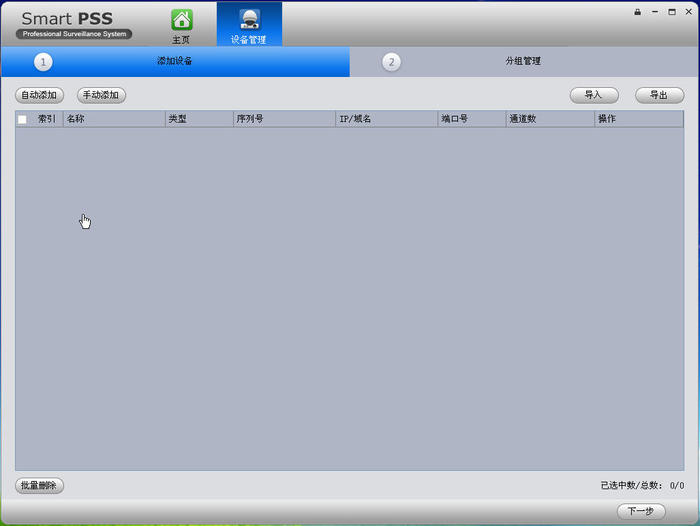
Task: Click the lock icon in title bar
Action: 638,12
